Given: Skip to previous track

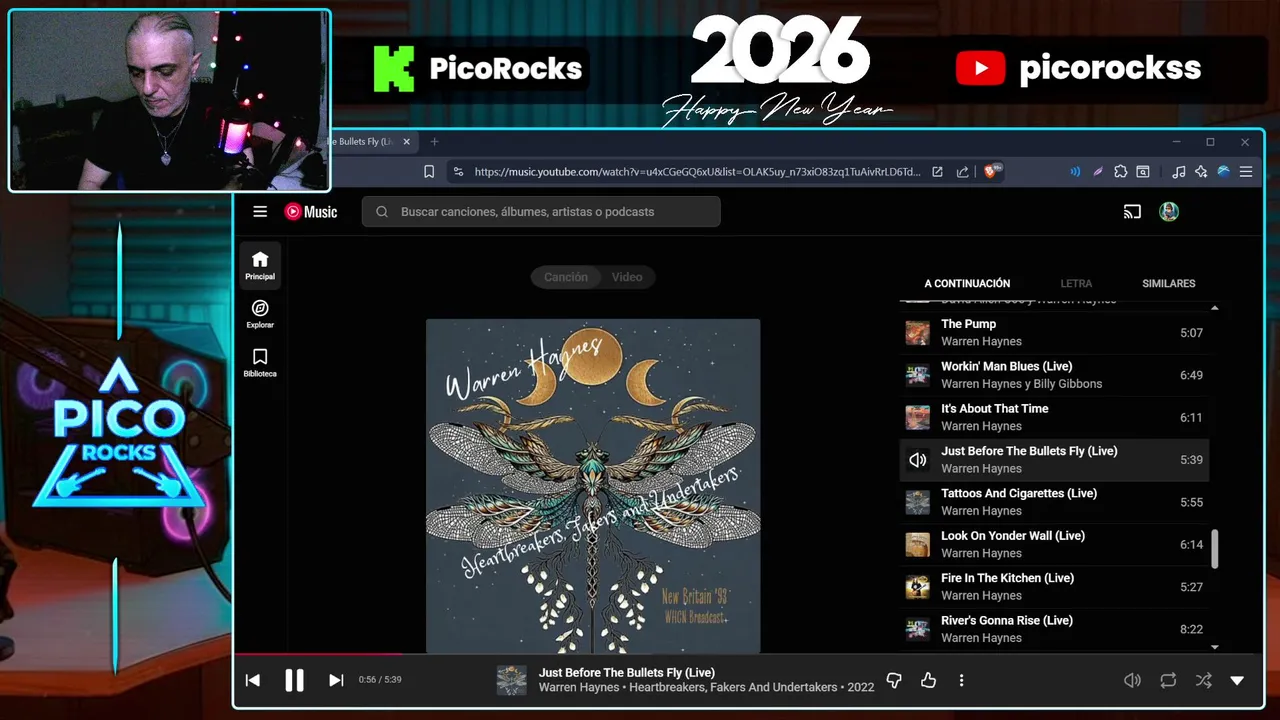Looking at the screenshot, I should 253,680.
